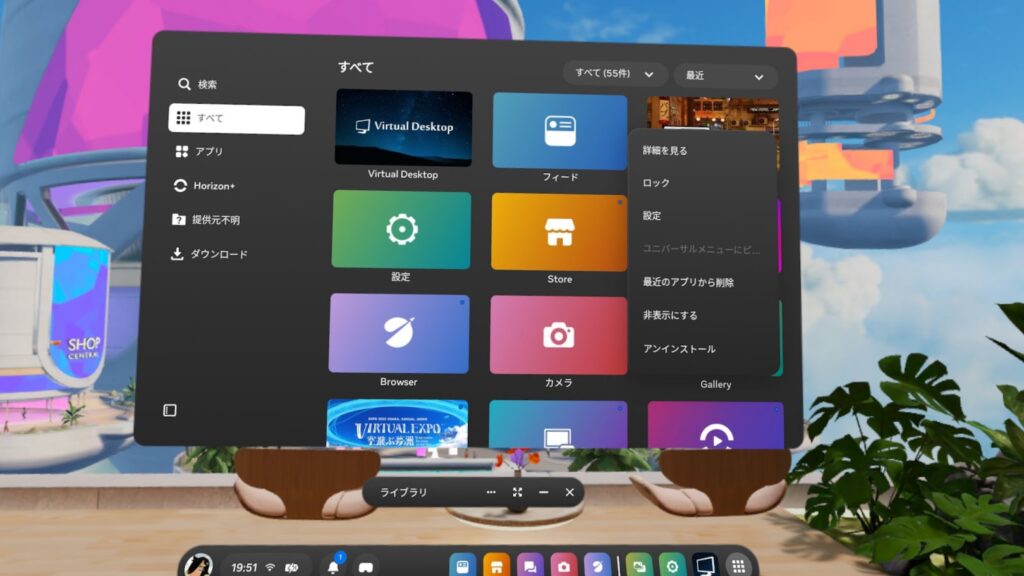Image resolution: width=1024 pixels, height=576 pixels.
Task: Open the カメラ app tile
Action: point(558,336)
